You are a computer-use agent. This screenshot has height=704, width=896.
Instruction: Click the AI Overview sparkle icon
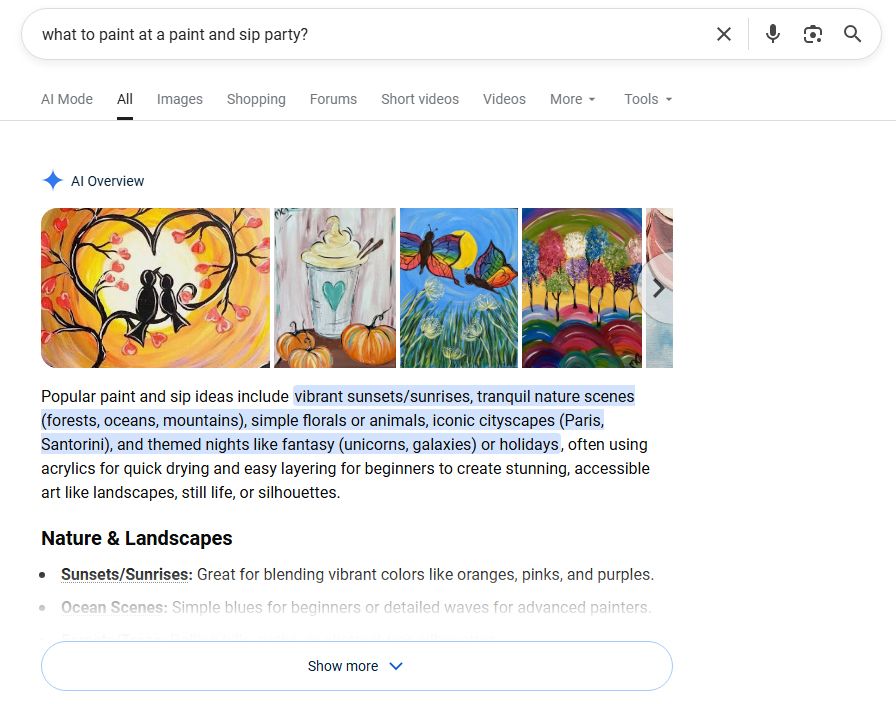[52, 181]
